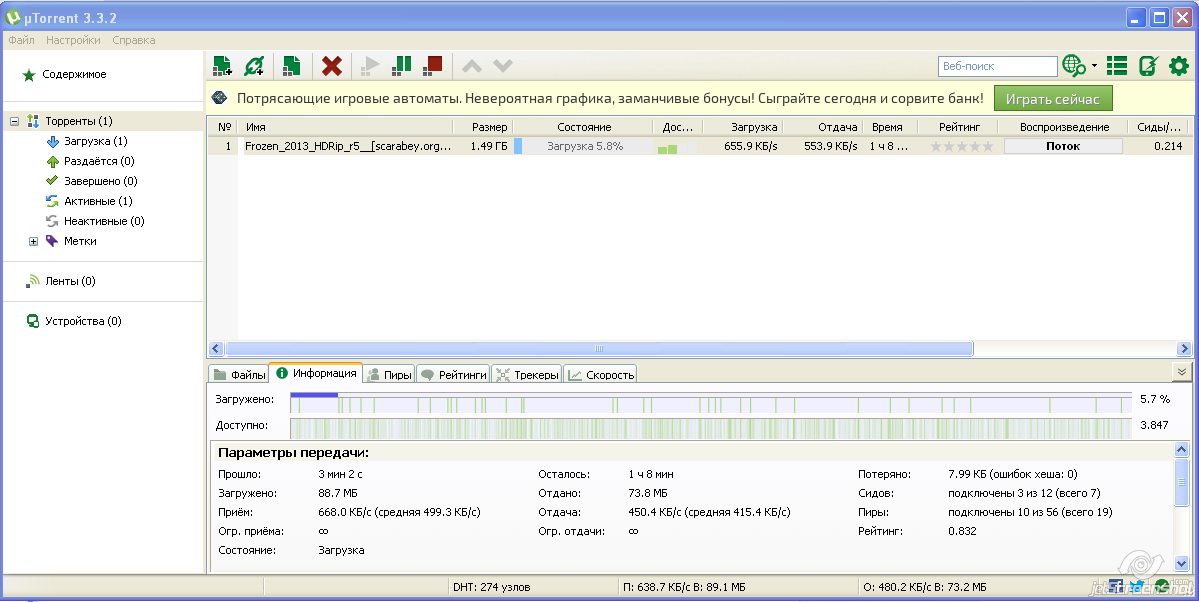Screen dimensions: 1199x602
Task: Click the remote access toolbar icon
Action: tap(1148, 66)
